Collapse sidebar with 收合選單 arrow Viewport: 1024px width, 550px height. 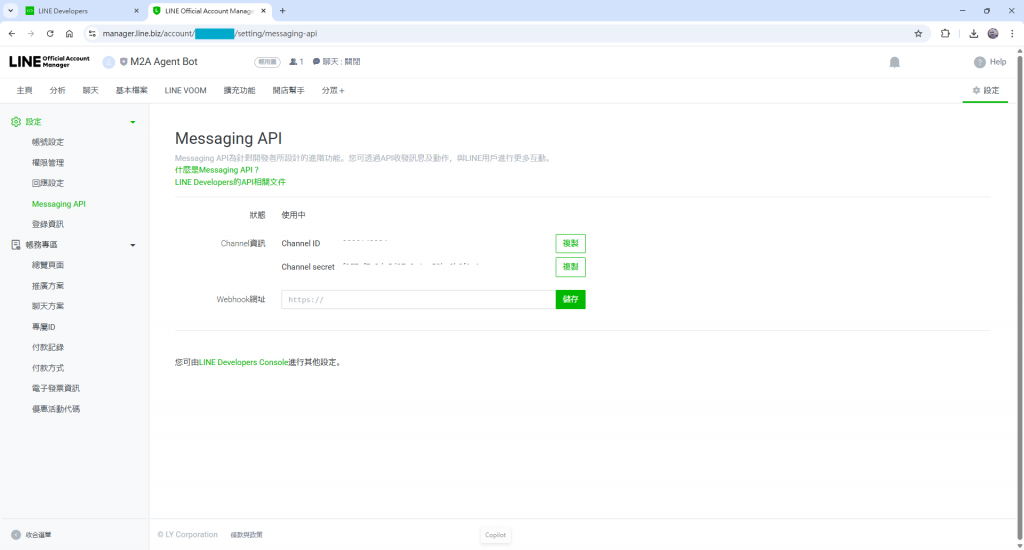16,535
